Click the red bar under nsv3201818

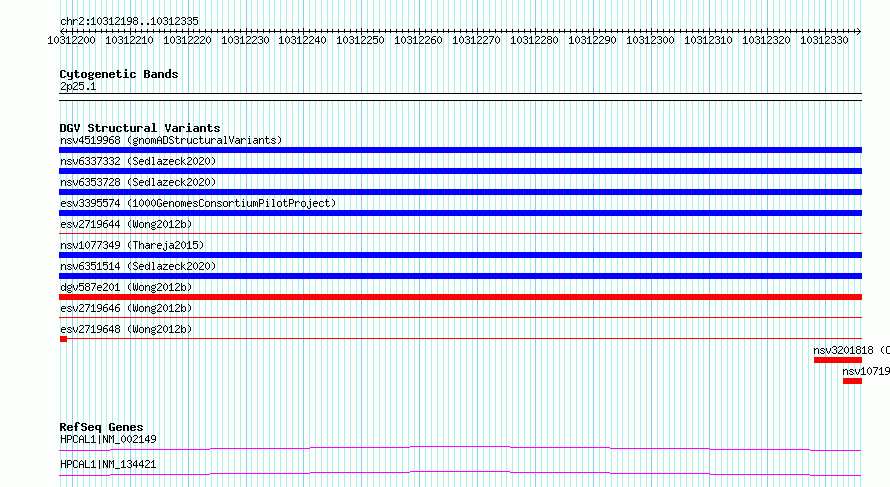(838, 360)
